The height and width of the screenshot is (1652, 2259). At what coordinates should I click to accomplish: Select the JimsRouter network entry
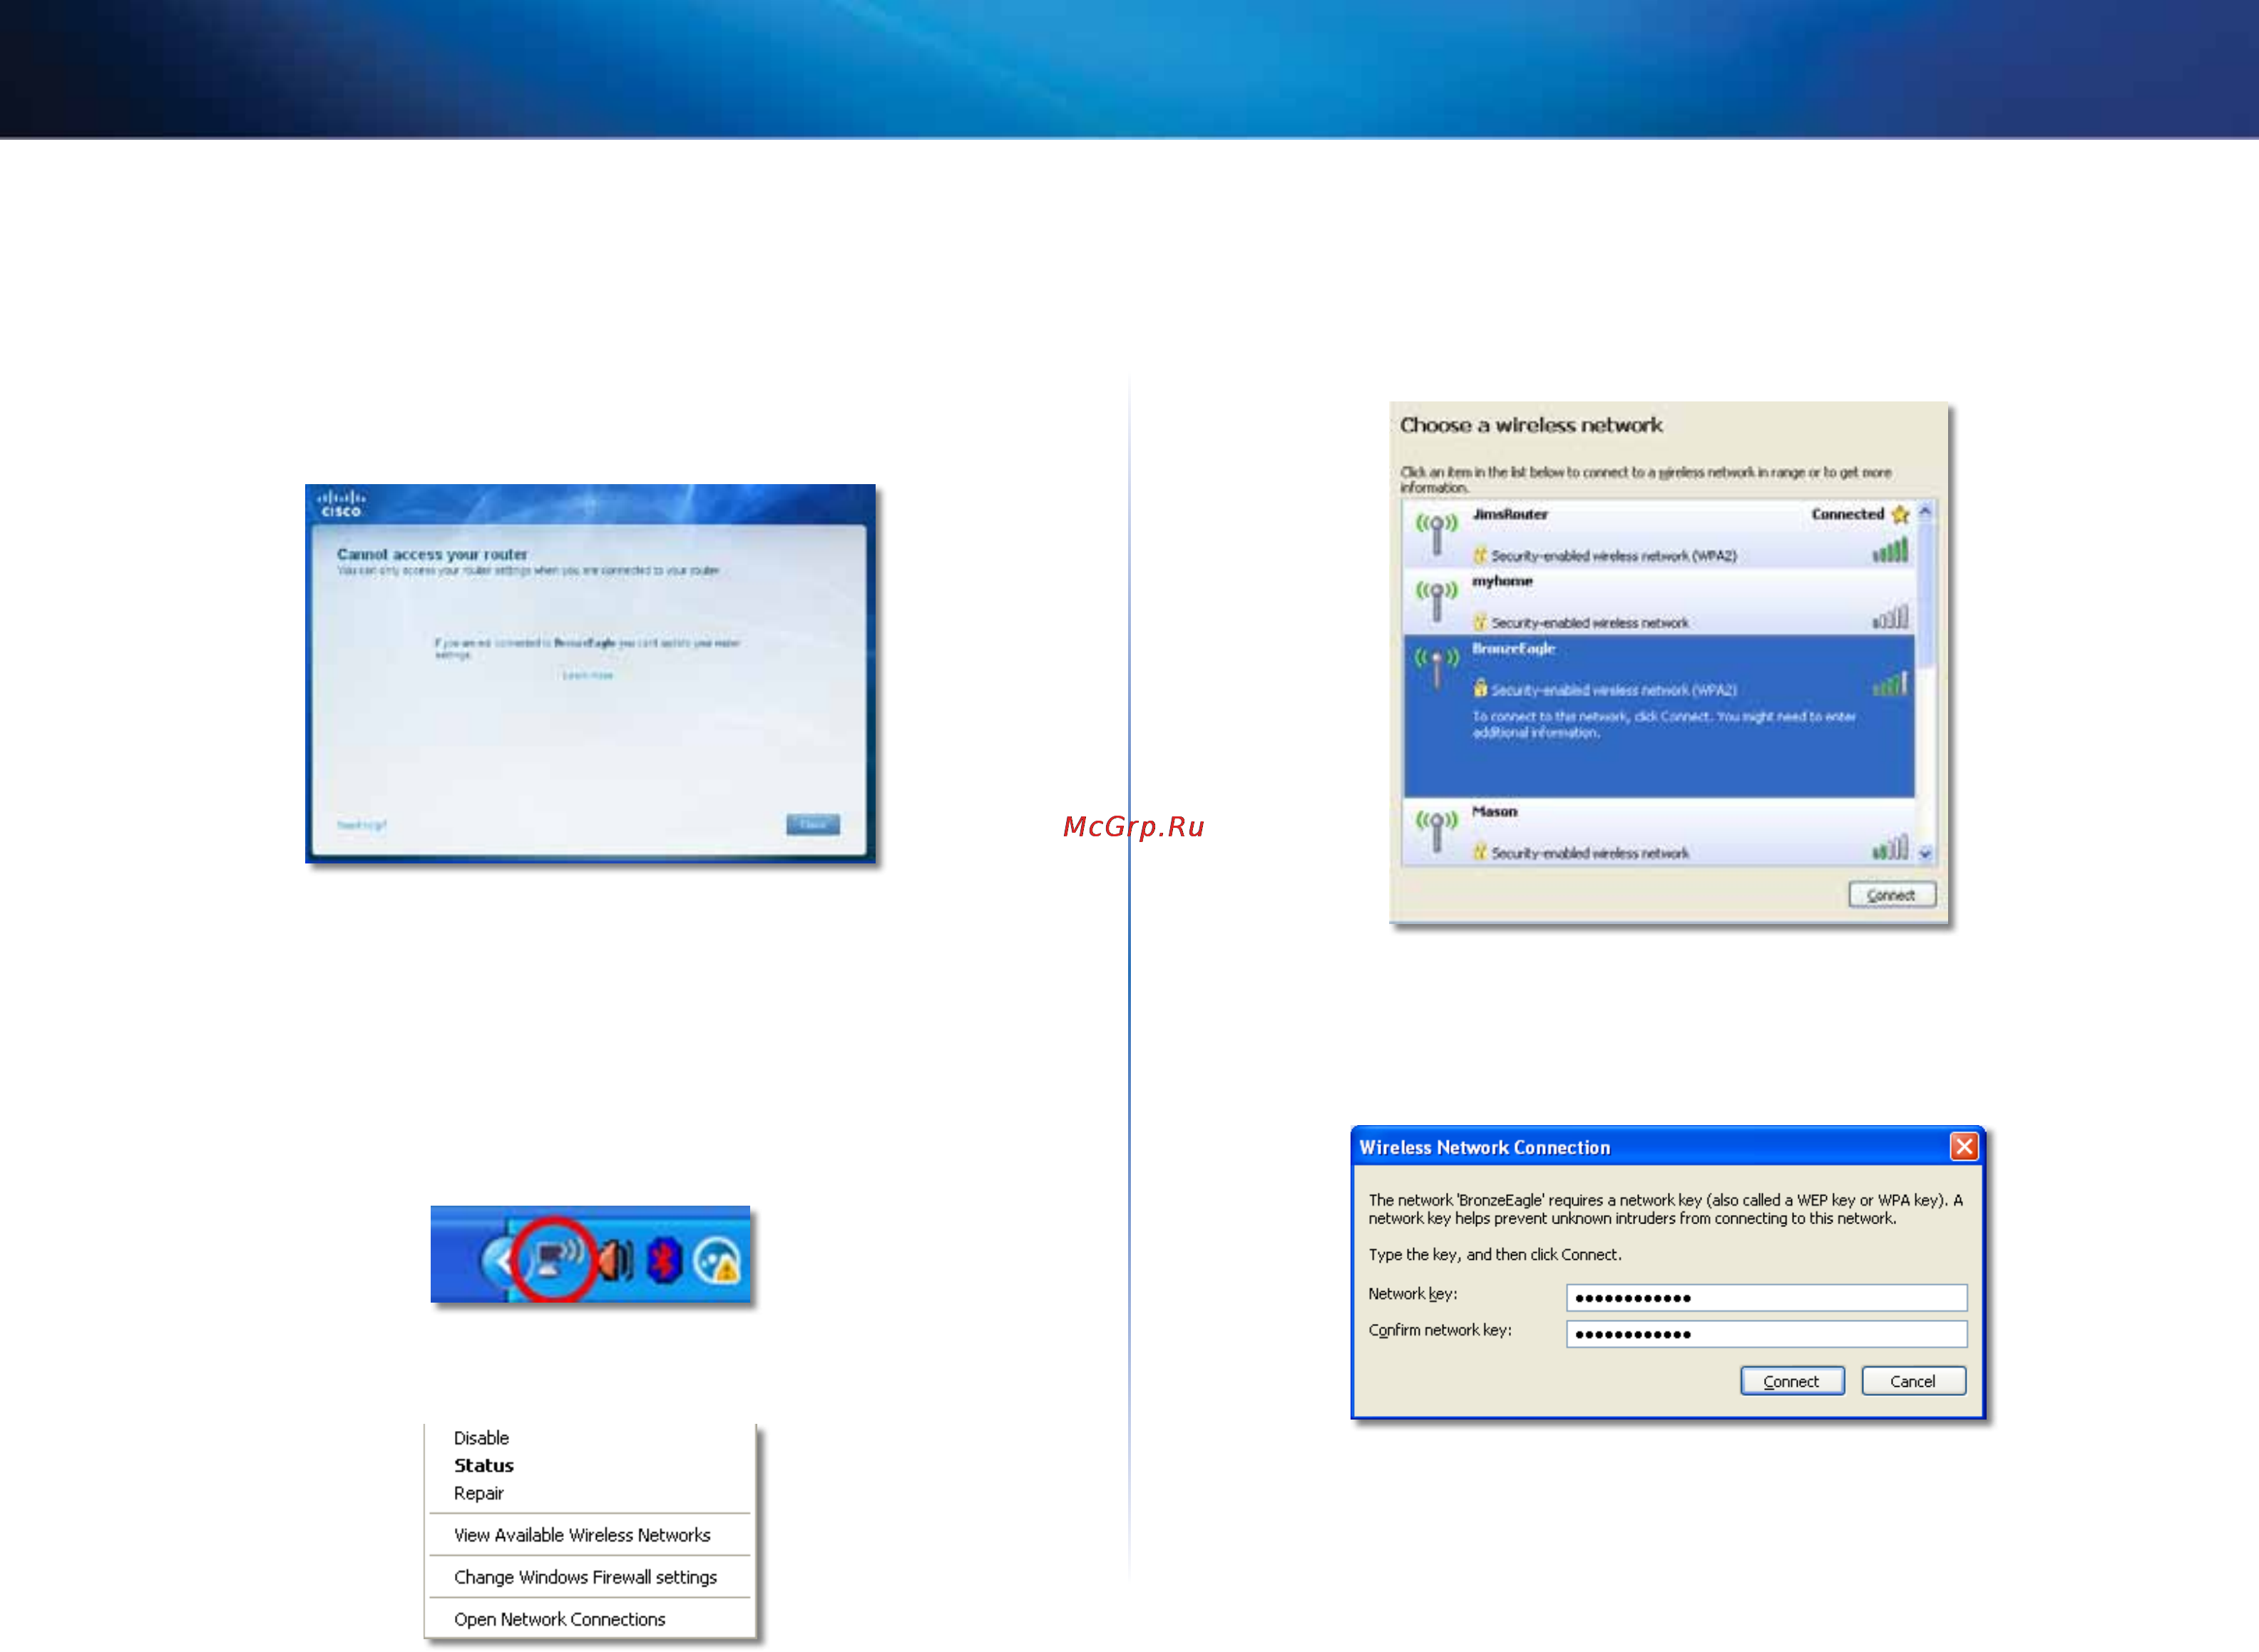point(1659,534)
